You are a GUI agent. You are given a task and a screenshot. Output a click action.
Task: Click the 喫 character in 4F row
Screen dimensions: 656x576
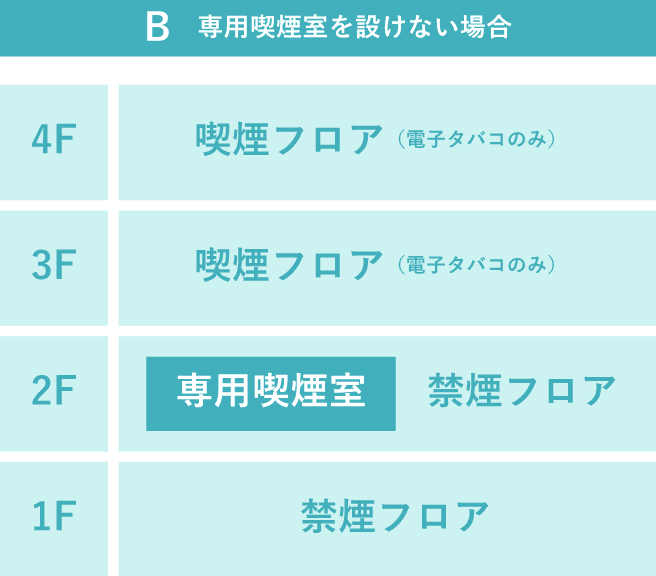pos(213,139)
